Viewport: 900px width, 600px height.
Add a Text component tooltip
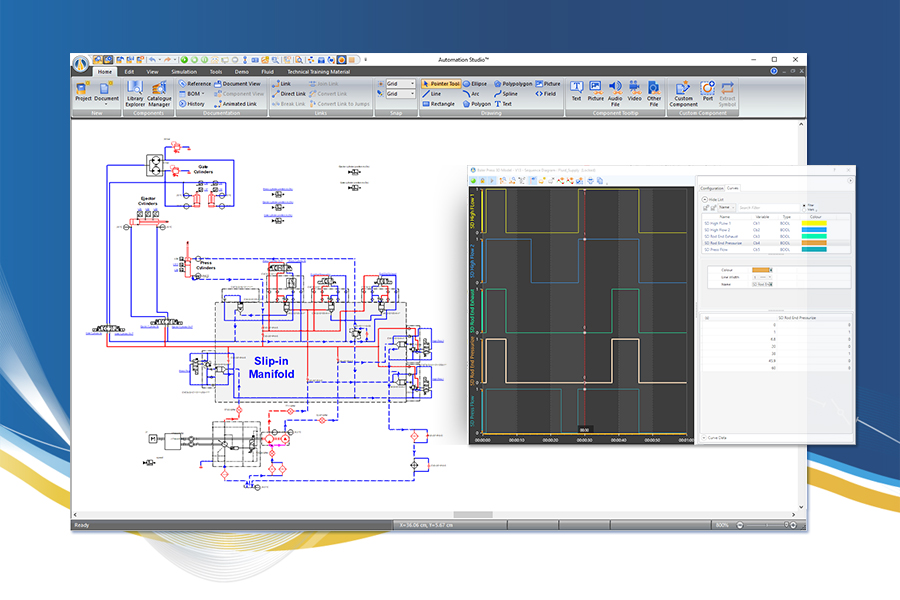click(576, 91)
